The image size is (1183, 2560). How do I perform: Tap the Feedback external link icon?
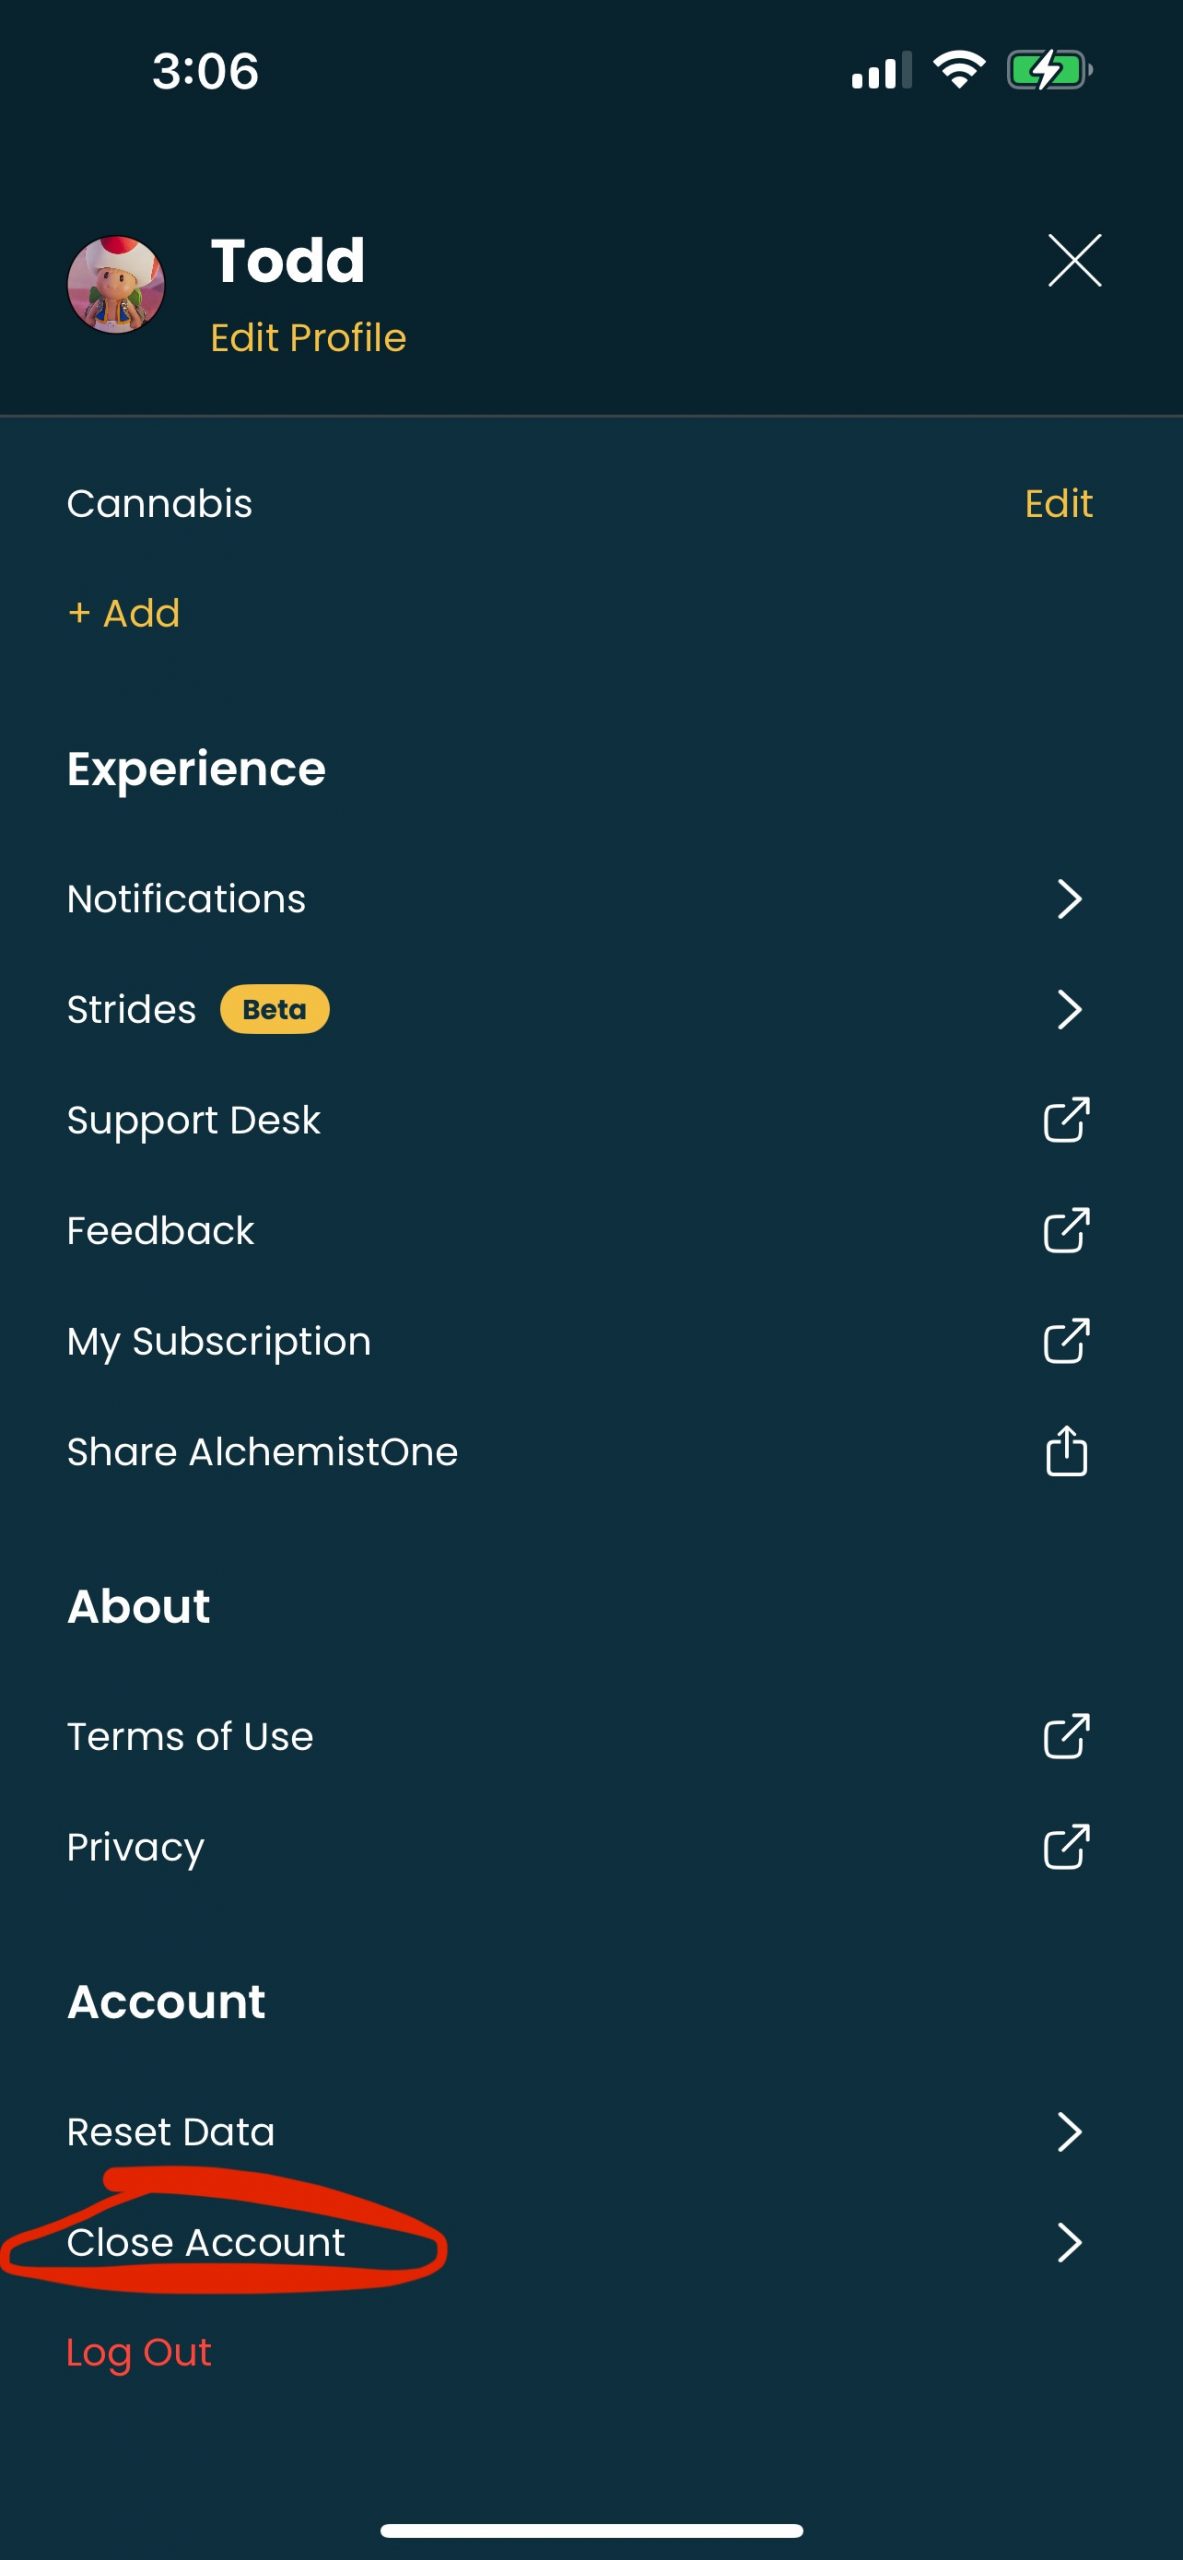(x=1066, y=1231)
